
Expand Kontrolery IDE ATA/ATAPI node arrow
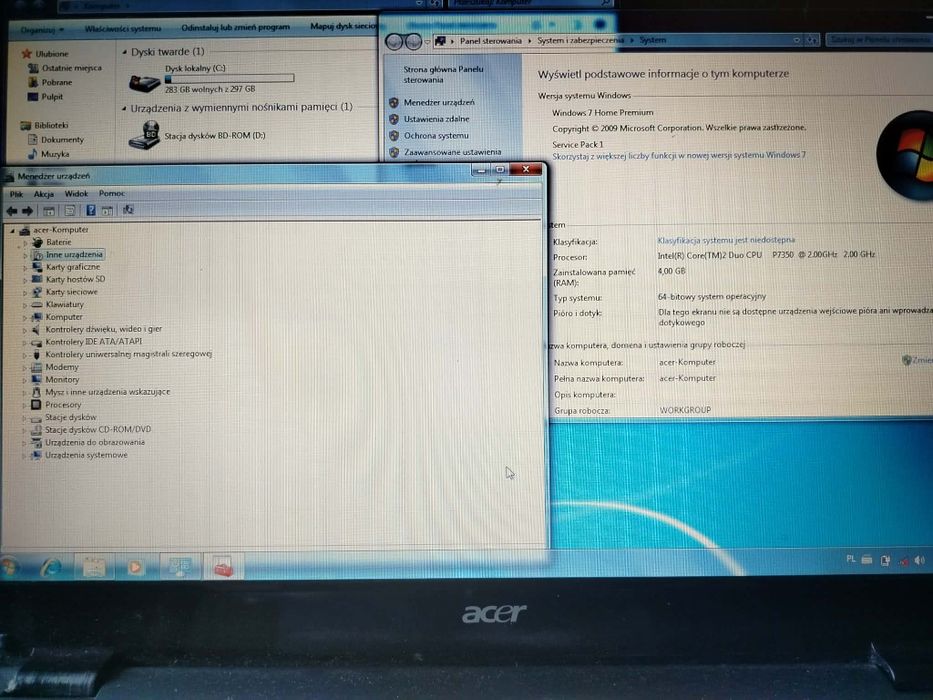click(25, 342)
